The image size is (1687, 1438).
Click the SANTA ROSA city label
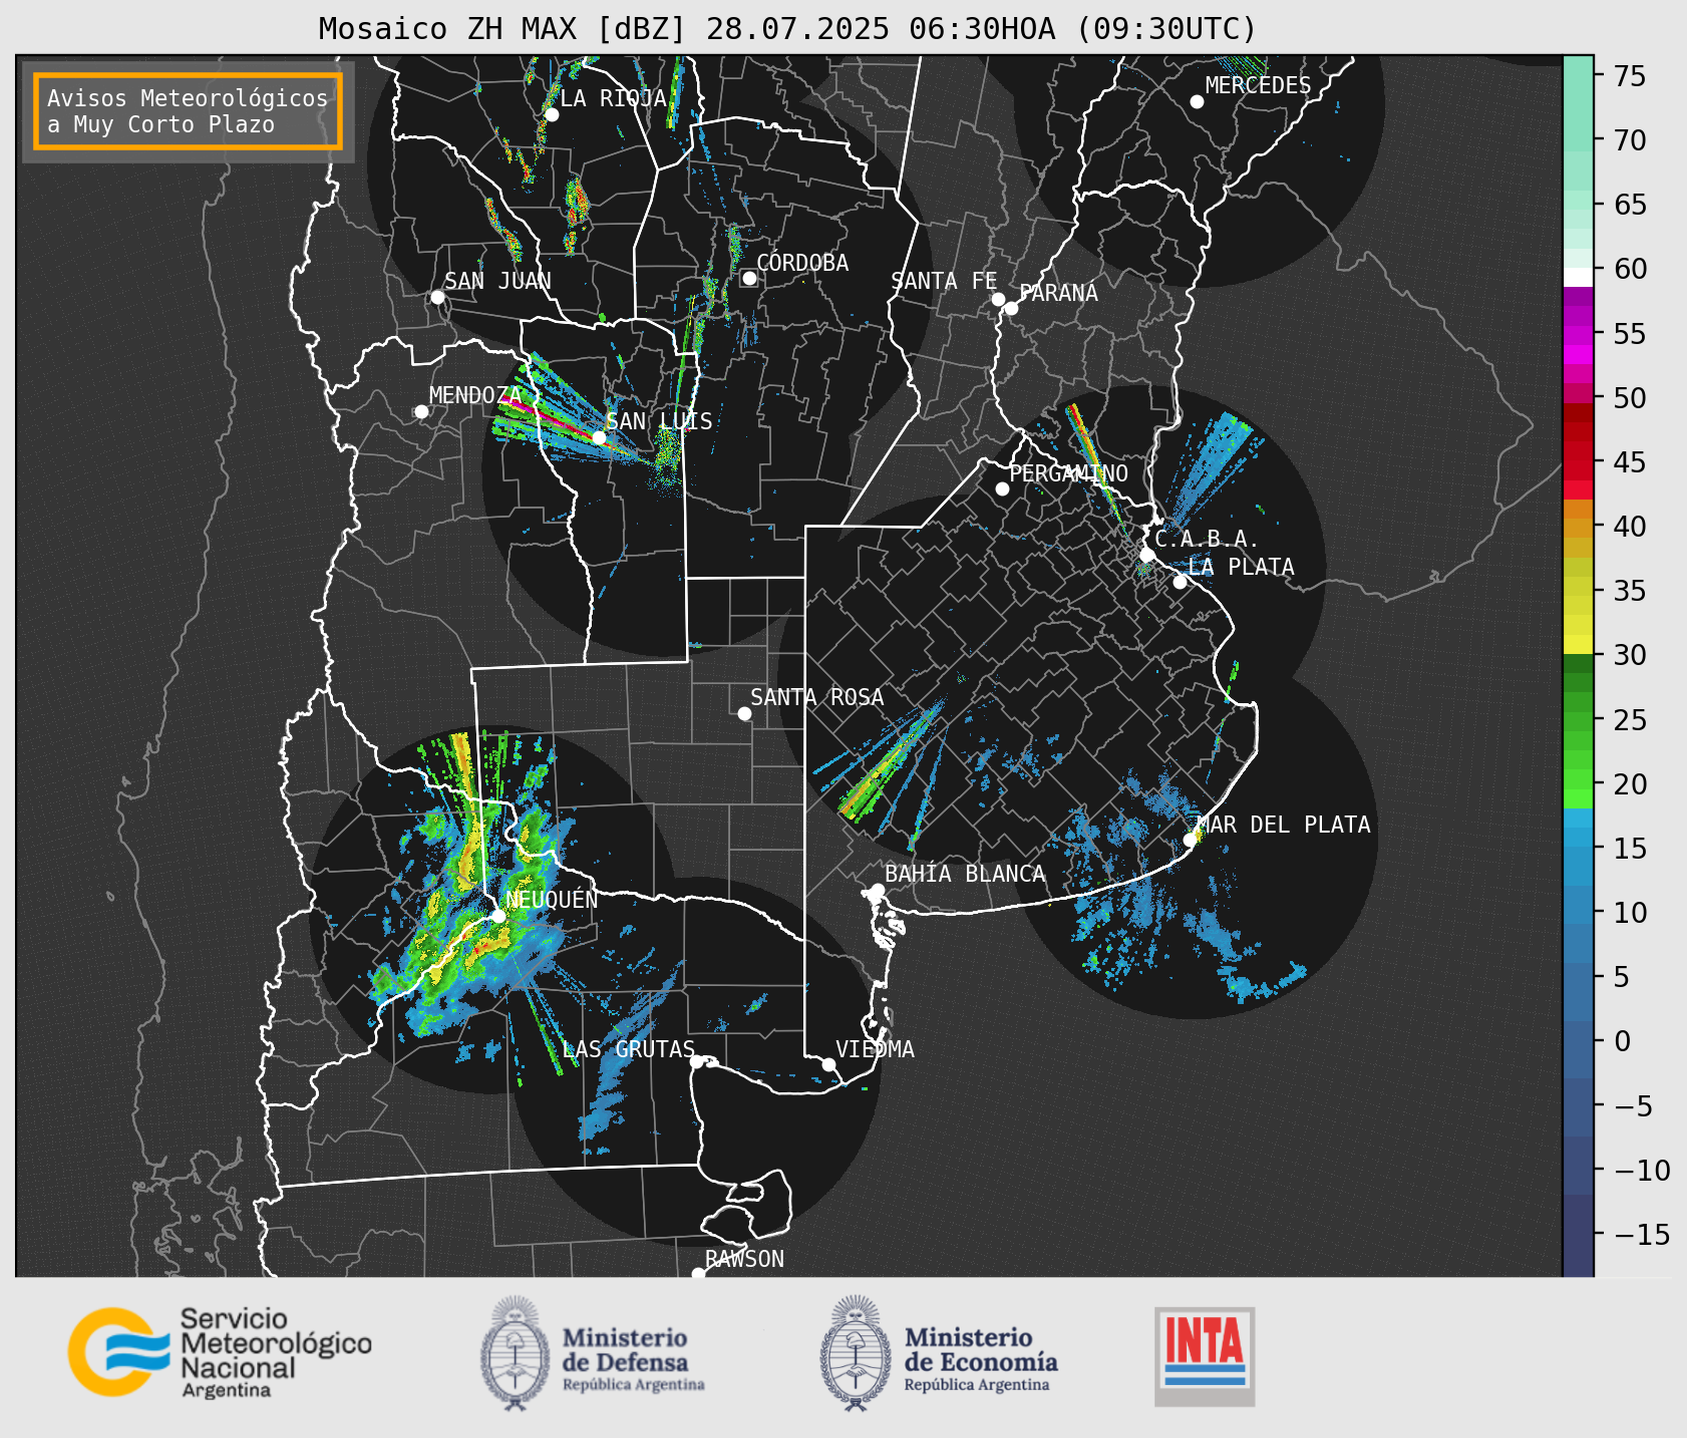coord(817,697)
